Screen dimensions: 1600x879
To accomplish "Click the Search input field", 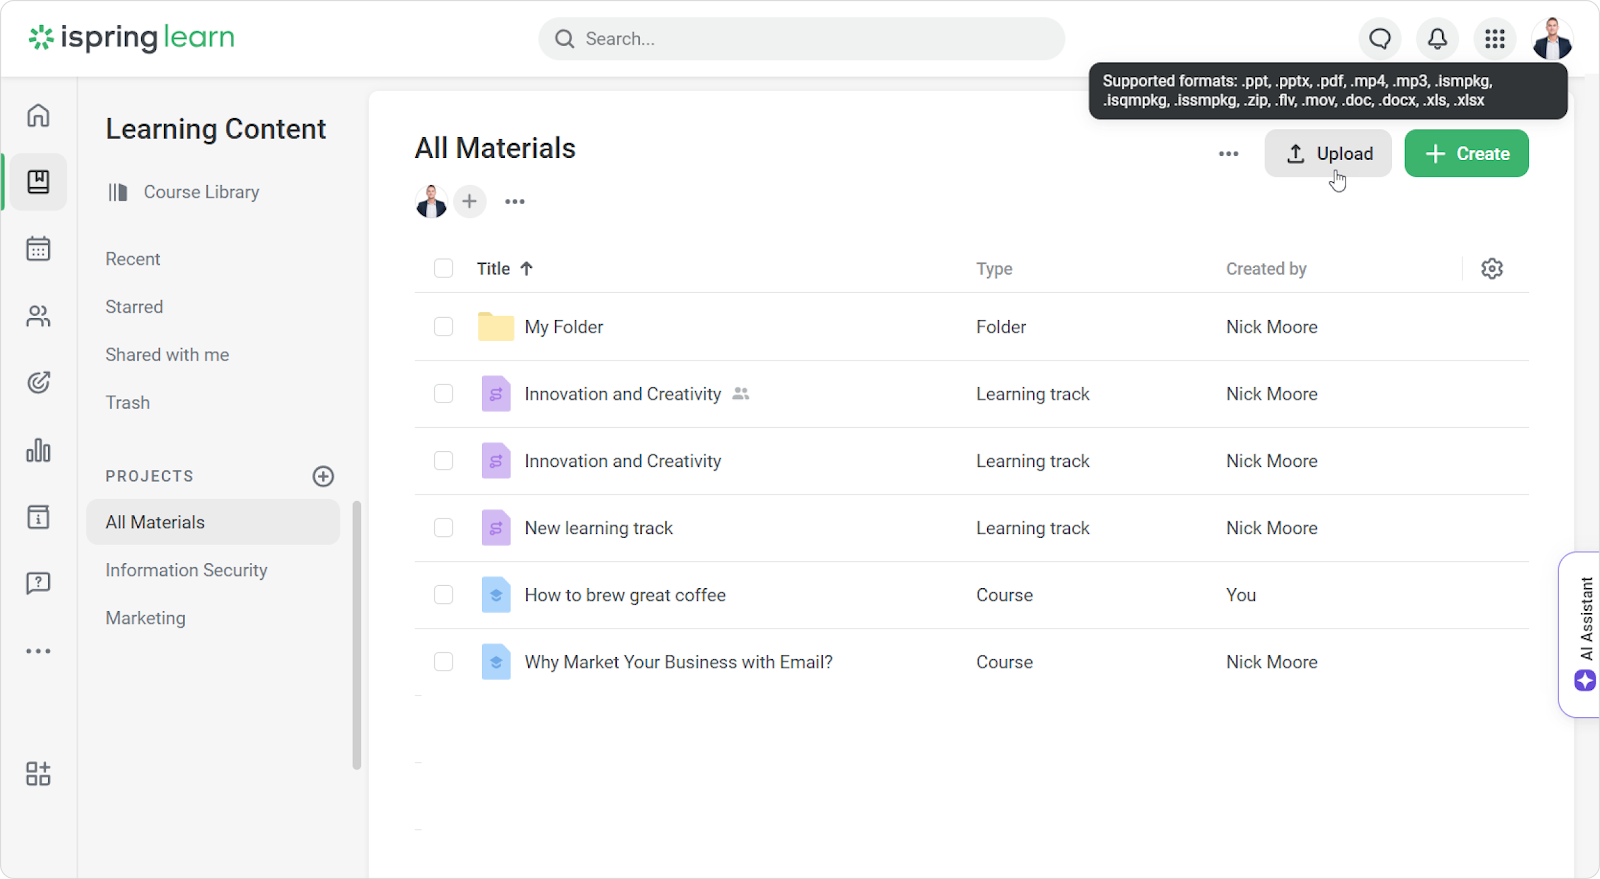I will pos(802,39).
